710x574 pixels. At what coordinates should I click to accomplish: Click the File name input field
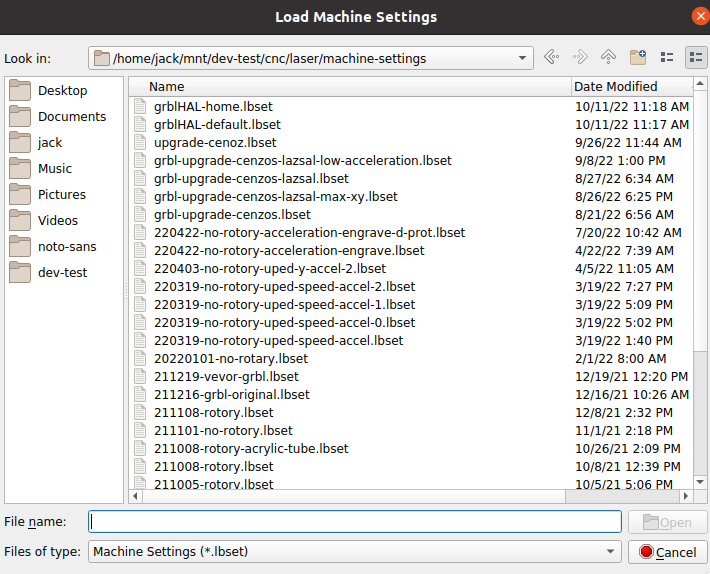[x=355, y=522]
